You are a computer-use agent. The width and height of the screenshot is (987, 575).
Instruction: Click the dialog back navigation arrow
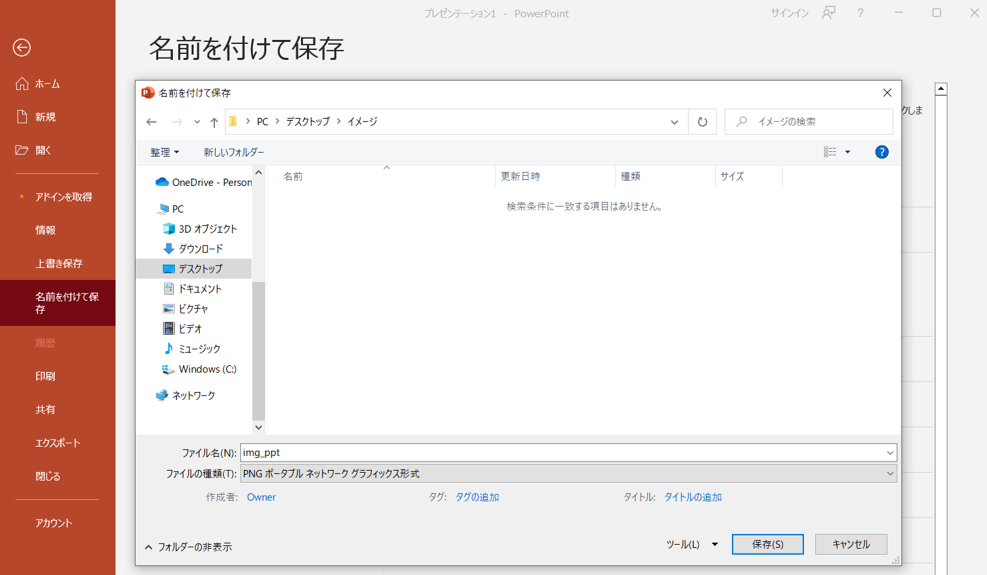coord(151,122)
